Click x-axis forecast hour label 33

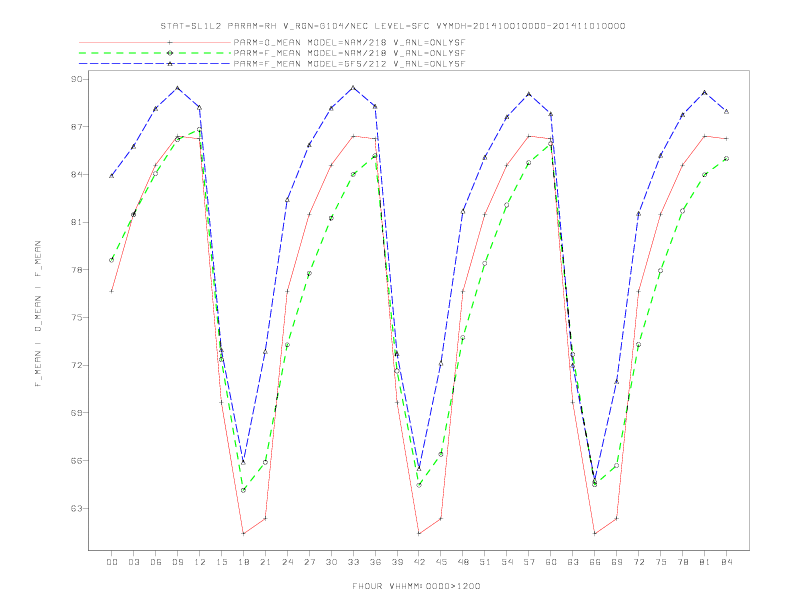click(353, 562)
